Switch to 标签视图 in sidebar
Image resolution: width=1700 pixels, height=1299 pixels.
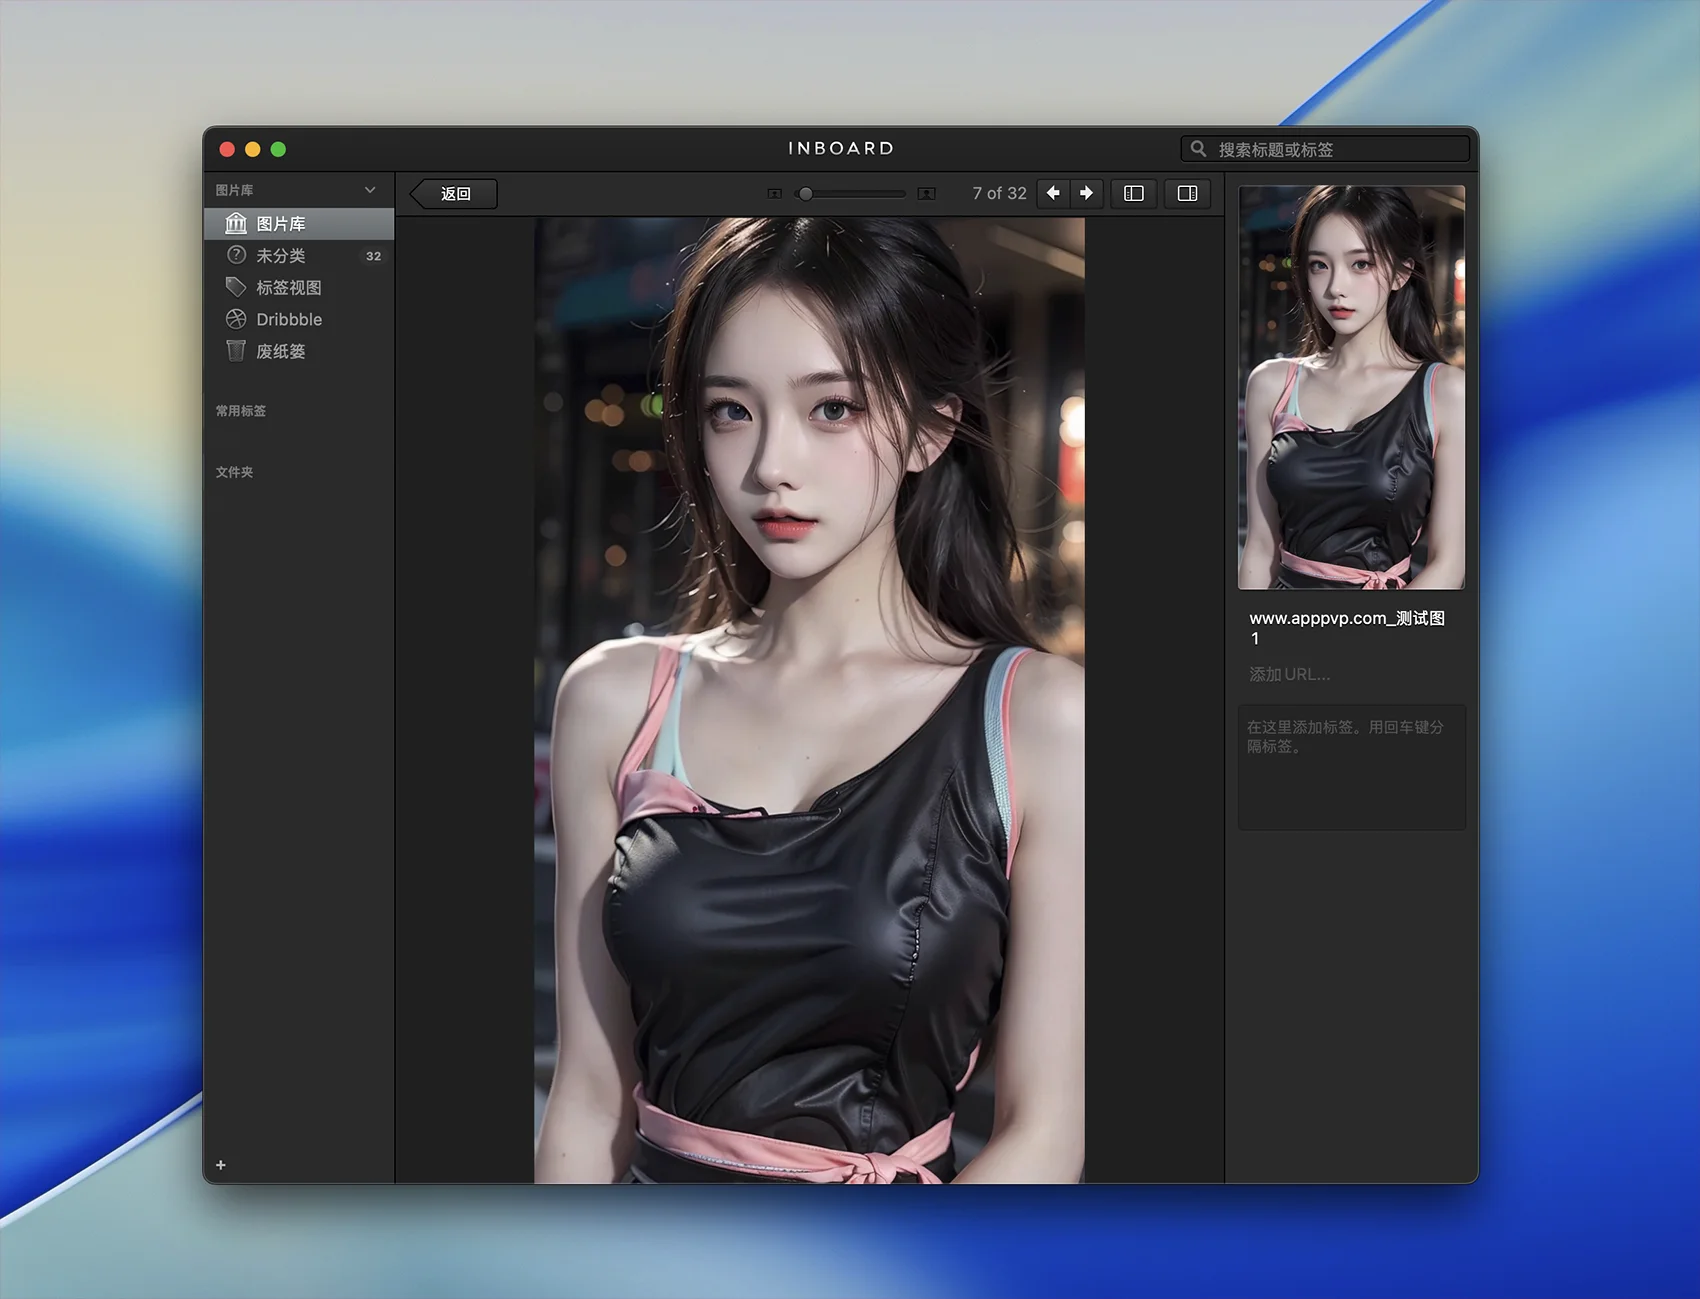pyautogui.click(x=288, y=288)
